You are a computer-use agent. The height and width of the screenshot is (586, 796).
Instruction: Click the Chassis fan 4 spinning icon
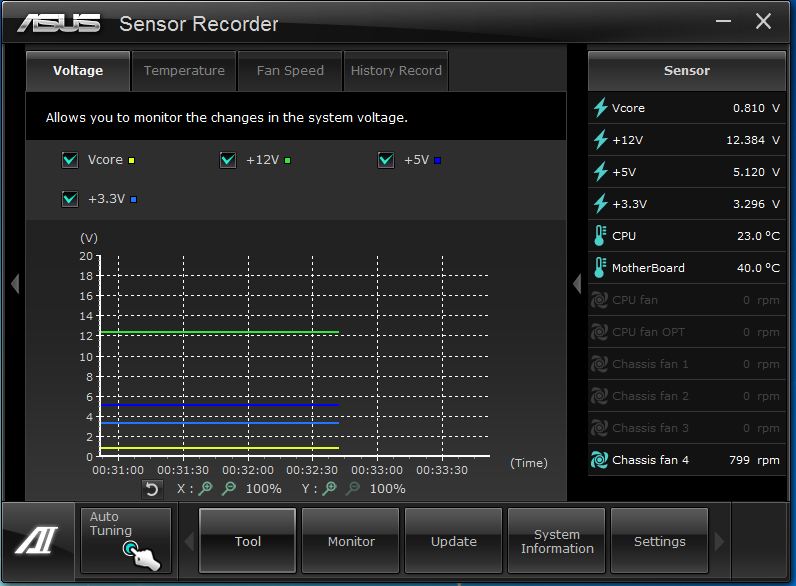point(600,460)
